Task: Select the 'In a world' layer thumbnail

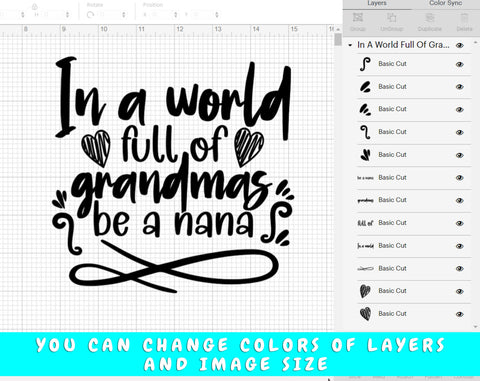Action: 365,246
